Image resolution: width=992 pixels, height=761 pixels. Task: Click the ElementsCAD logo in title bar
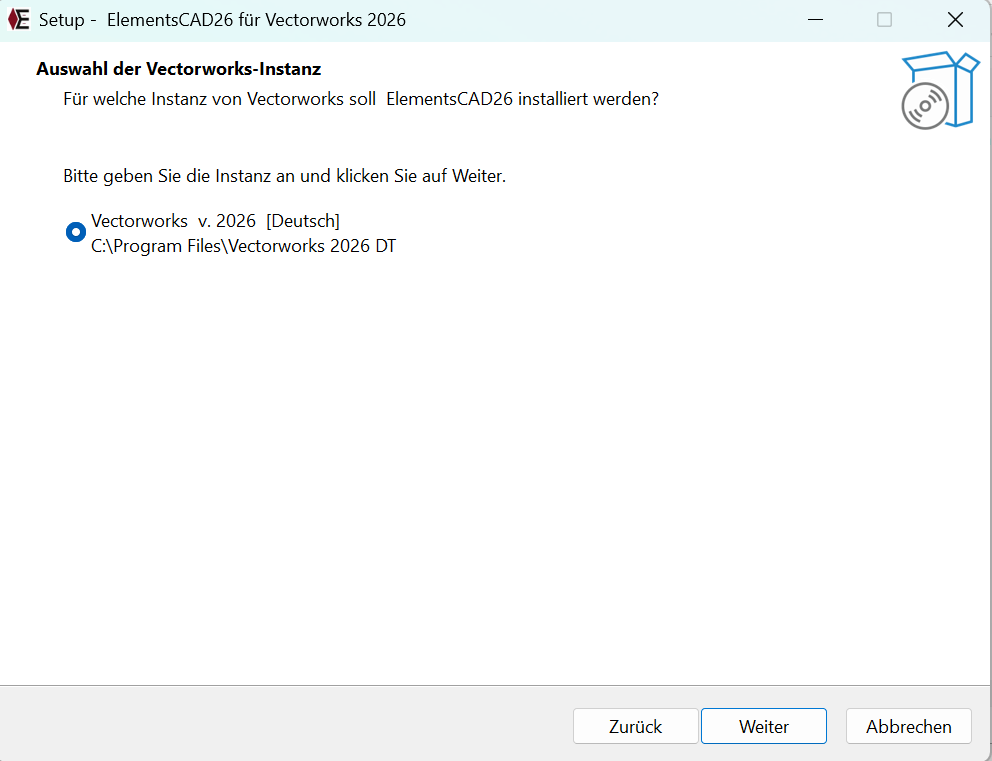pos(18,20)
